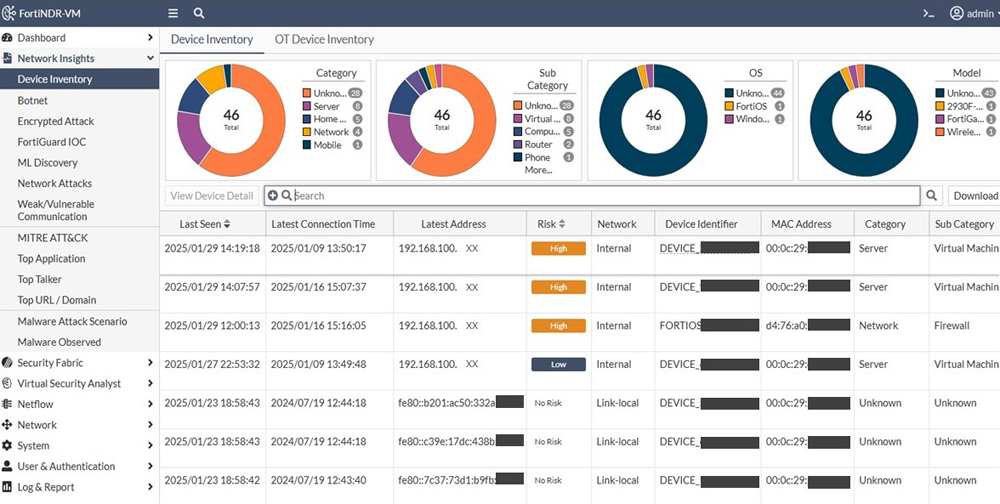Click MAC Address column header
Viewport: 1000px width, 504px height.
click(801, 225)
